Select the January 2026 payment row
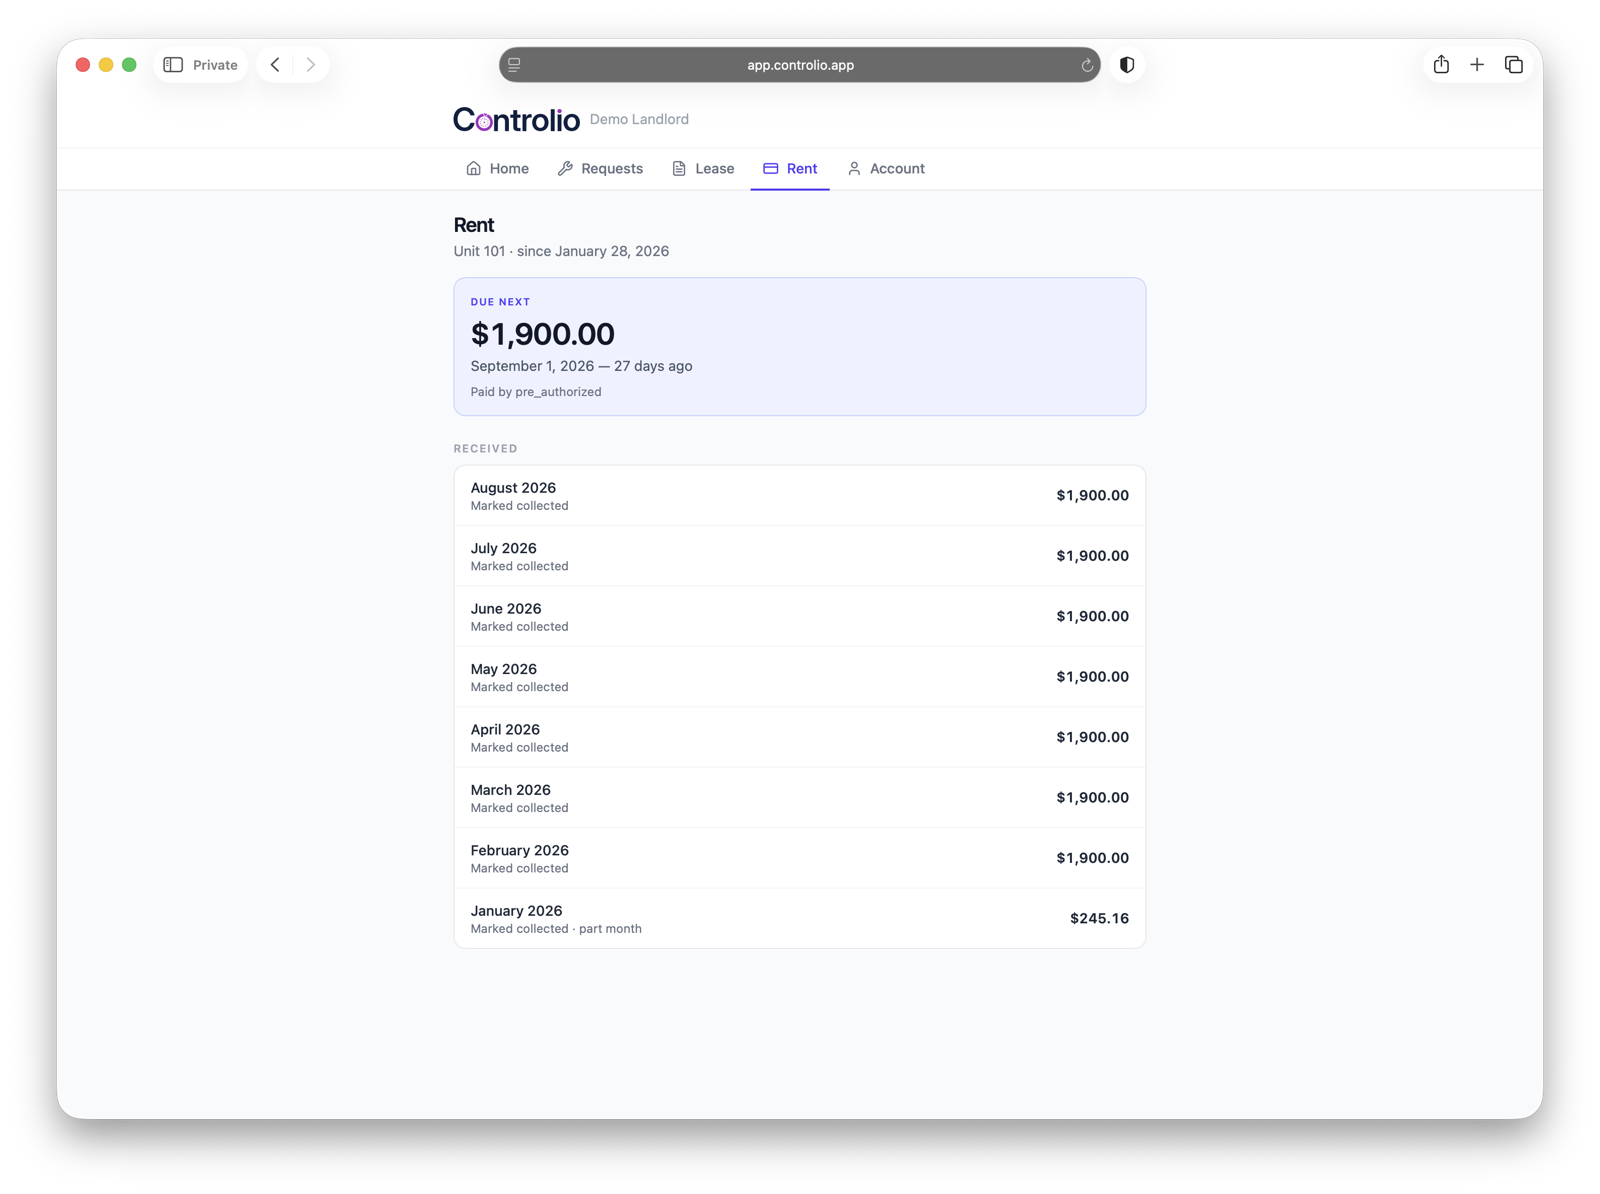Screen dimensions: 1600x1194 (x=800, y=919)
